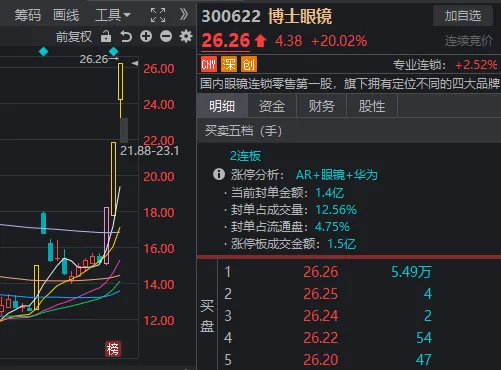Switch to the 财务 tab
Screen dimensions: 501x370
point(322,106)
